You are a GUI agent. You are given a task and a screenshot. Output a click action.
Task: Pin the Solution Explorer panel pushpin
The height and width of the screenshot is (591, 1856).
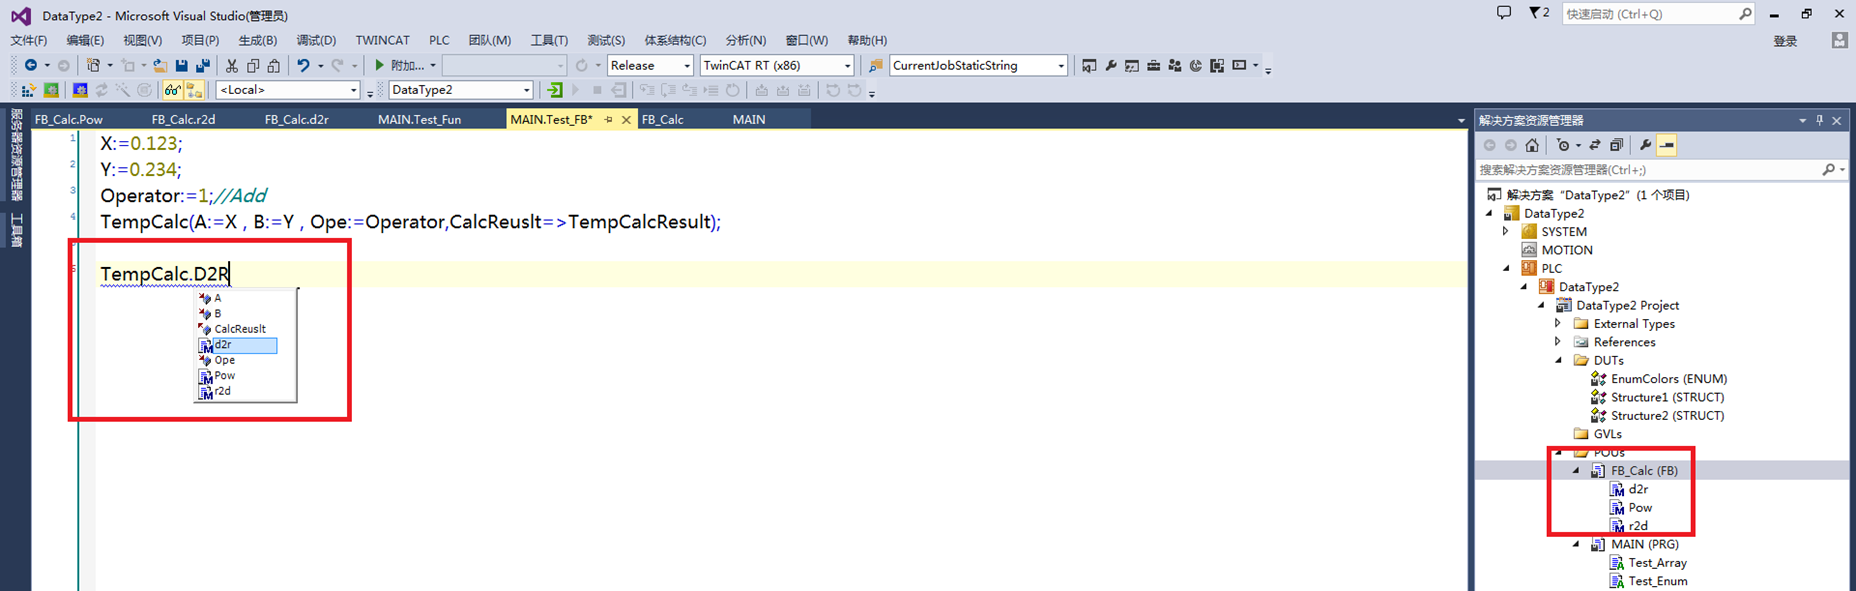[x=1819, y=120]
